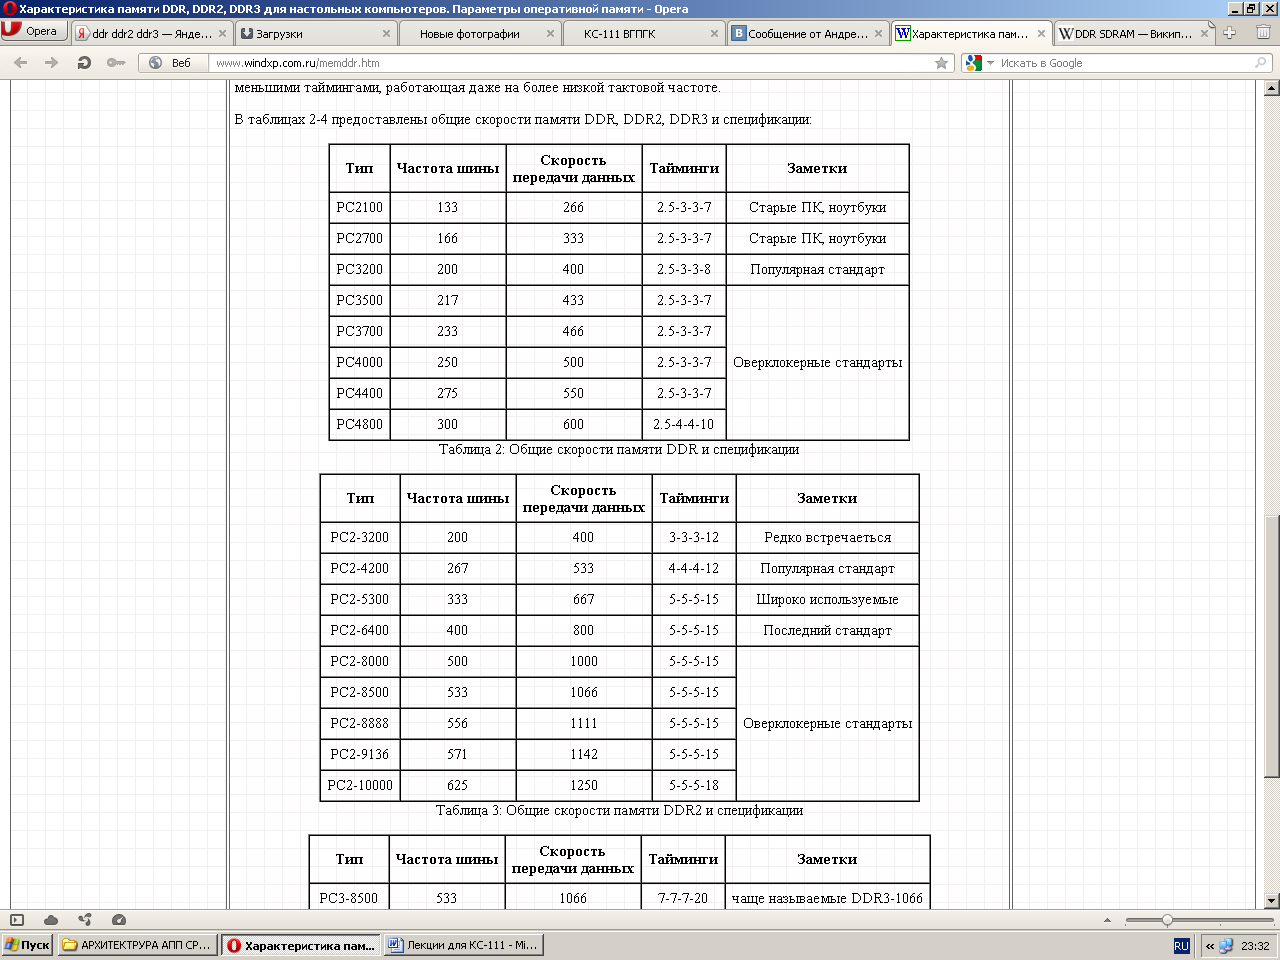Click the password wand key icon
This screenshot has height=960, width=1280.
point(116,63)
